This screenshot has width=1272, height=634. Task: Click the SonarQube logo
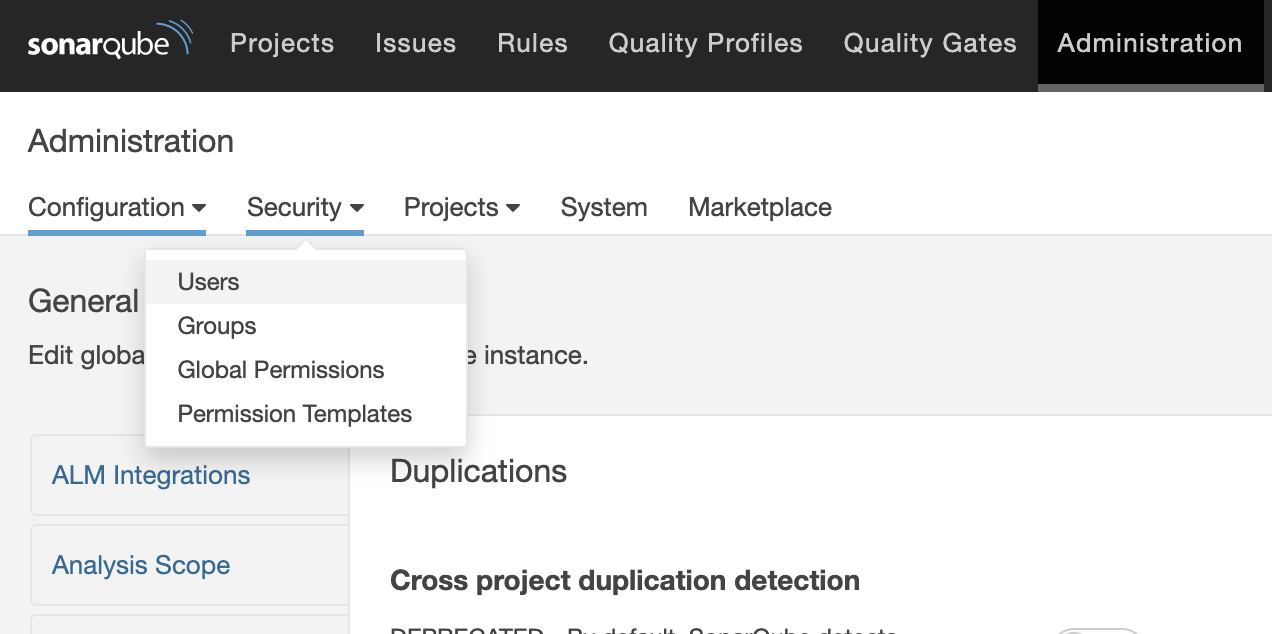click(x=110, y=43)
